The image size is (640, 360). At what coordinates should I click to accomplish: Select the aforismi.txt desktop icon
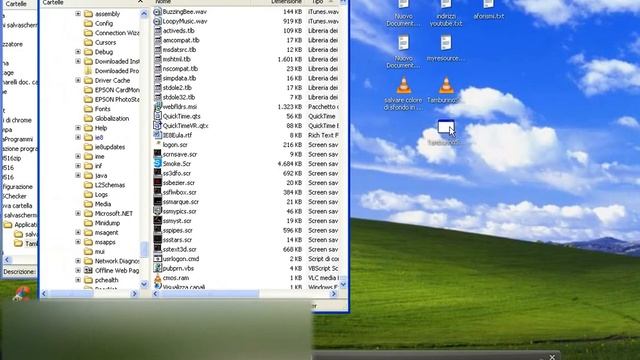(x=489, y=4)
